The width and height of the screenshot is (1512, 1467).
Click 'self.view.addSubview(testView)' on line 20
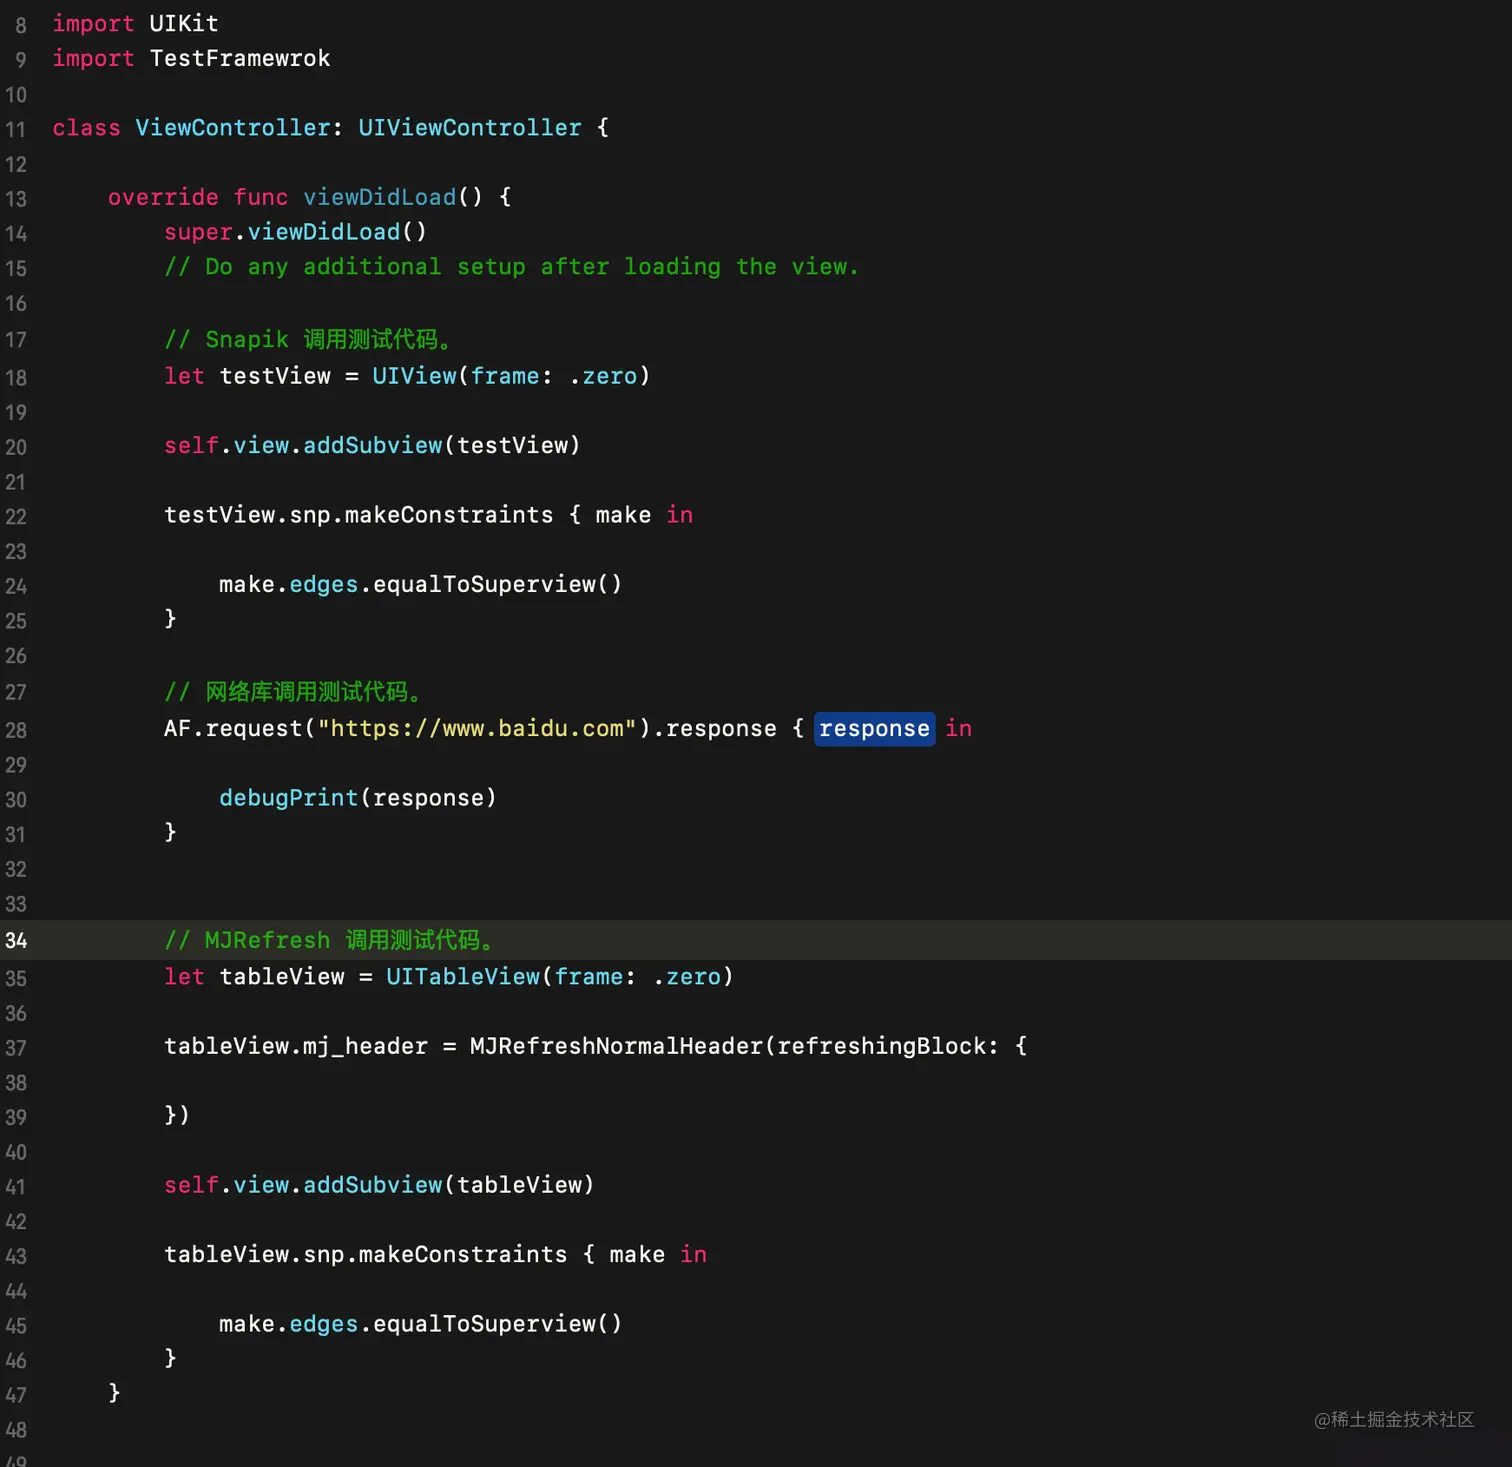372,445
